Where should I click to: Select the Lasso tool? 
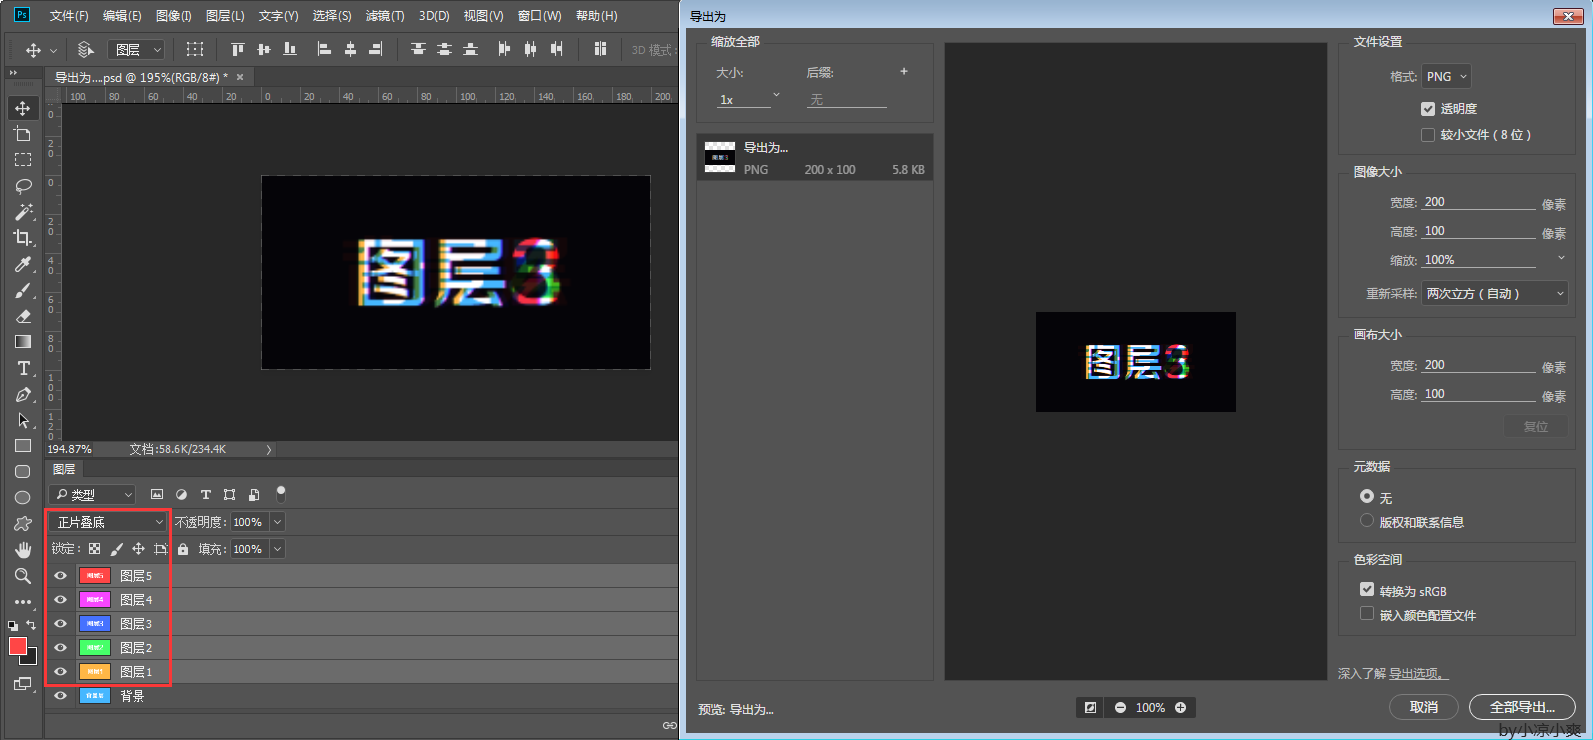(x=23, y=186)
